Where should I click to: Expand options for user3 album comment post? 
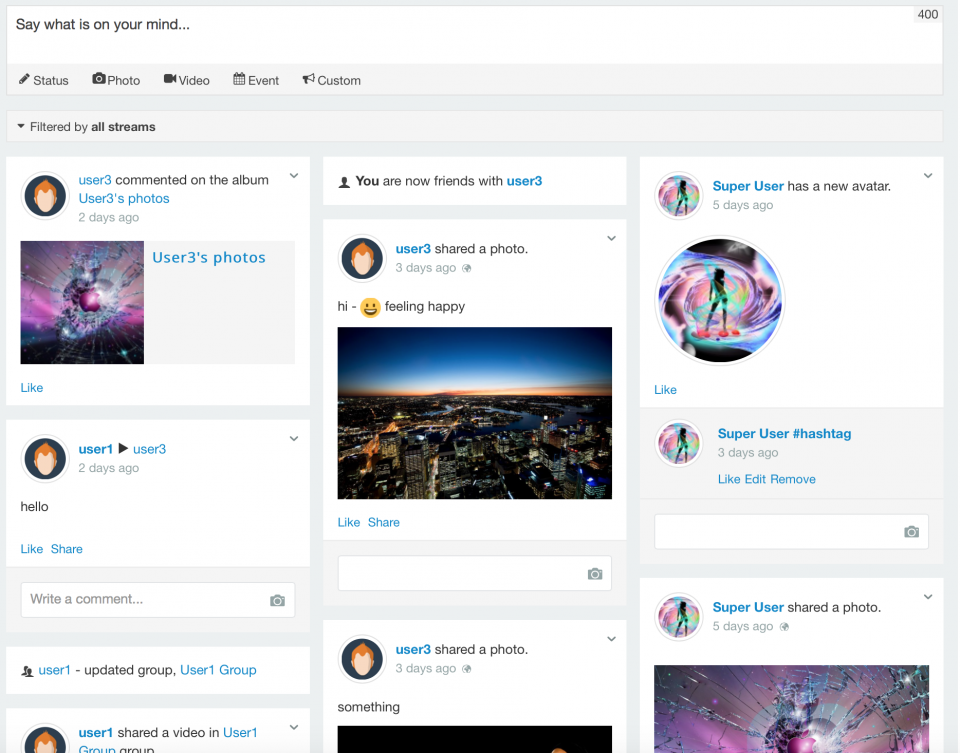294,176
